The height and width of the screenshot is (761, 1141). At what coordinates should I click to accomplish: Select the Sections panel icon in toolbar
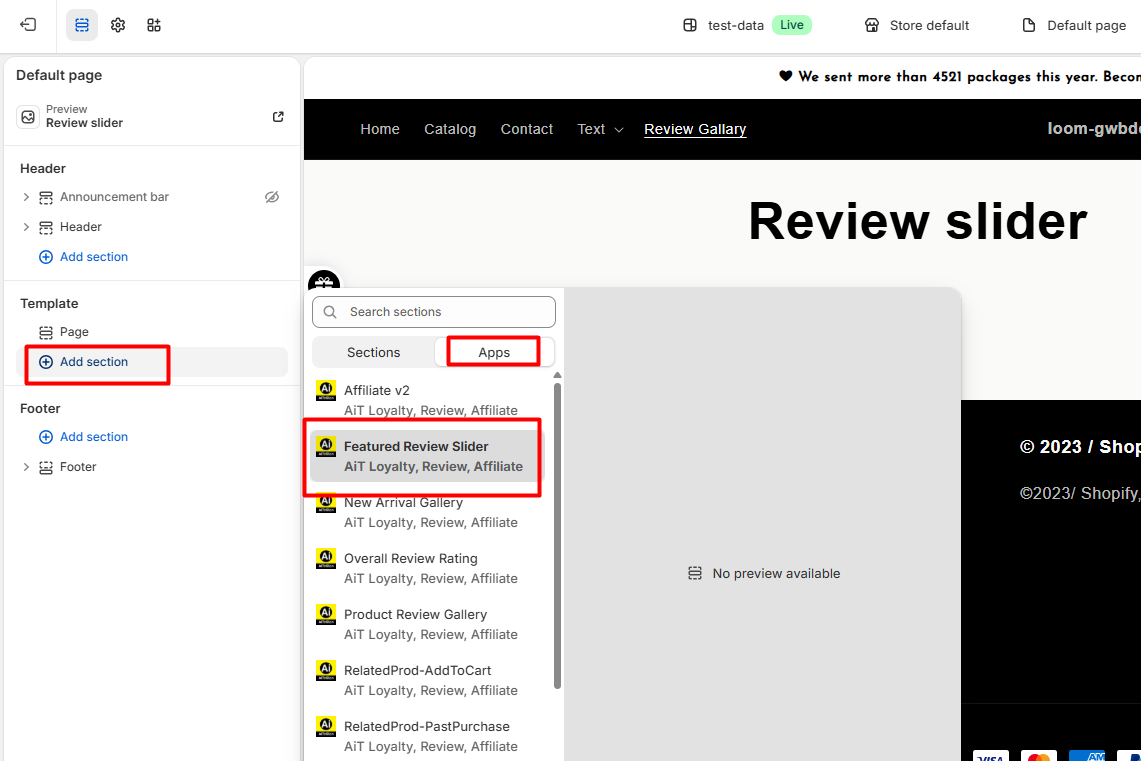(82, 25)
